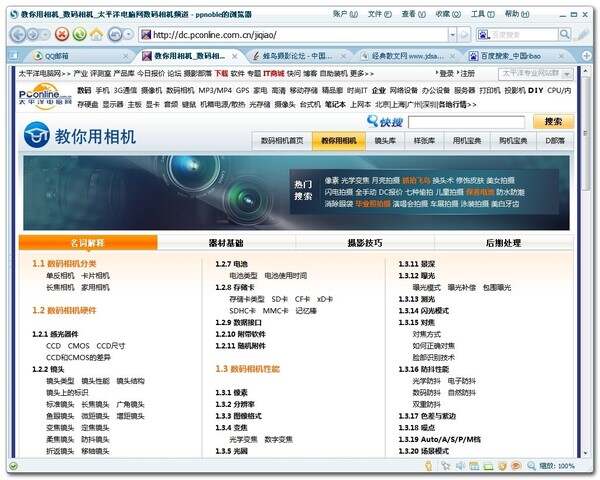Open the 太平洋专业网站群 dropdown

click(x=535, y=74)
